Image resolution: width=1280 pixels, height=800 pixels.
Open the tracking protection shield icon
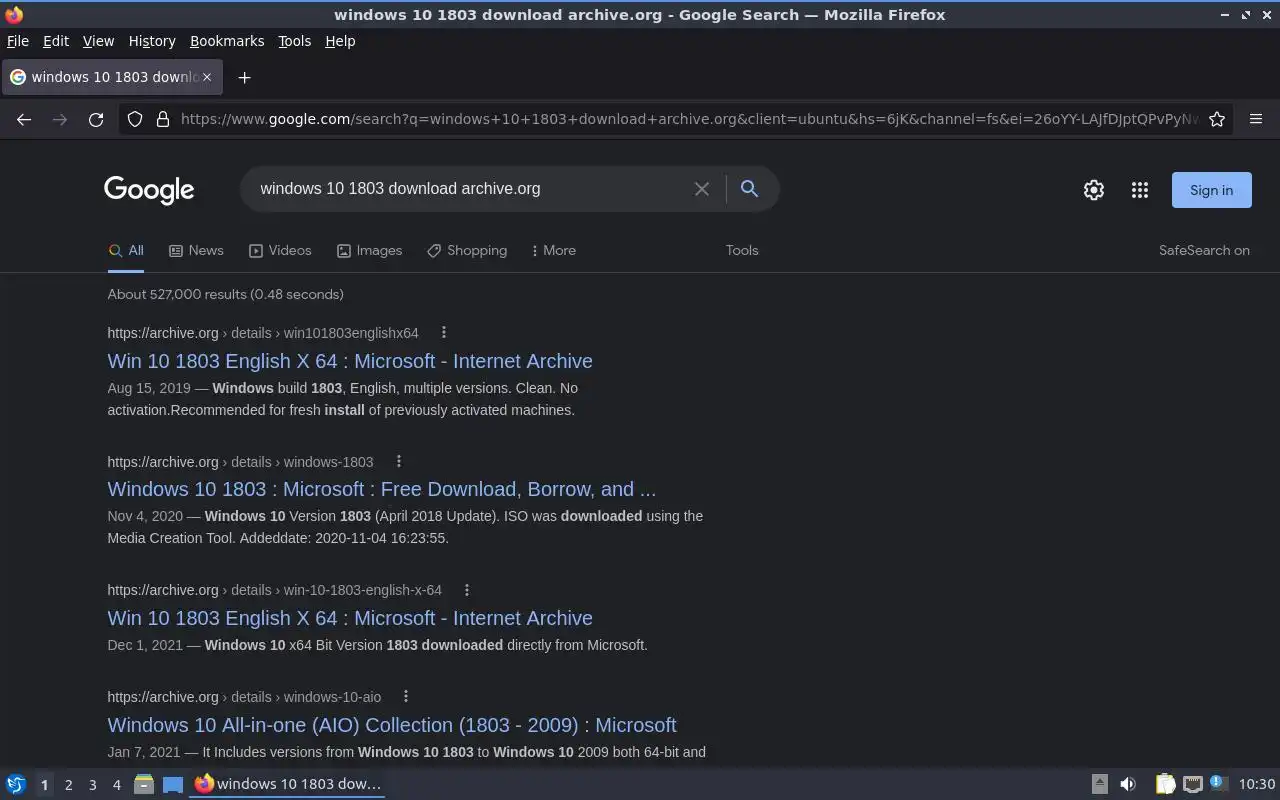135,119
